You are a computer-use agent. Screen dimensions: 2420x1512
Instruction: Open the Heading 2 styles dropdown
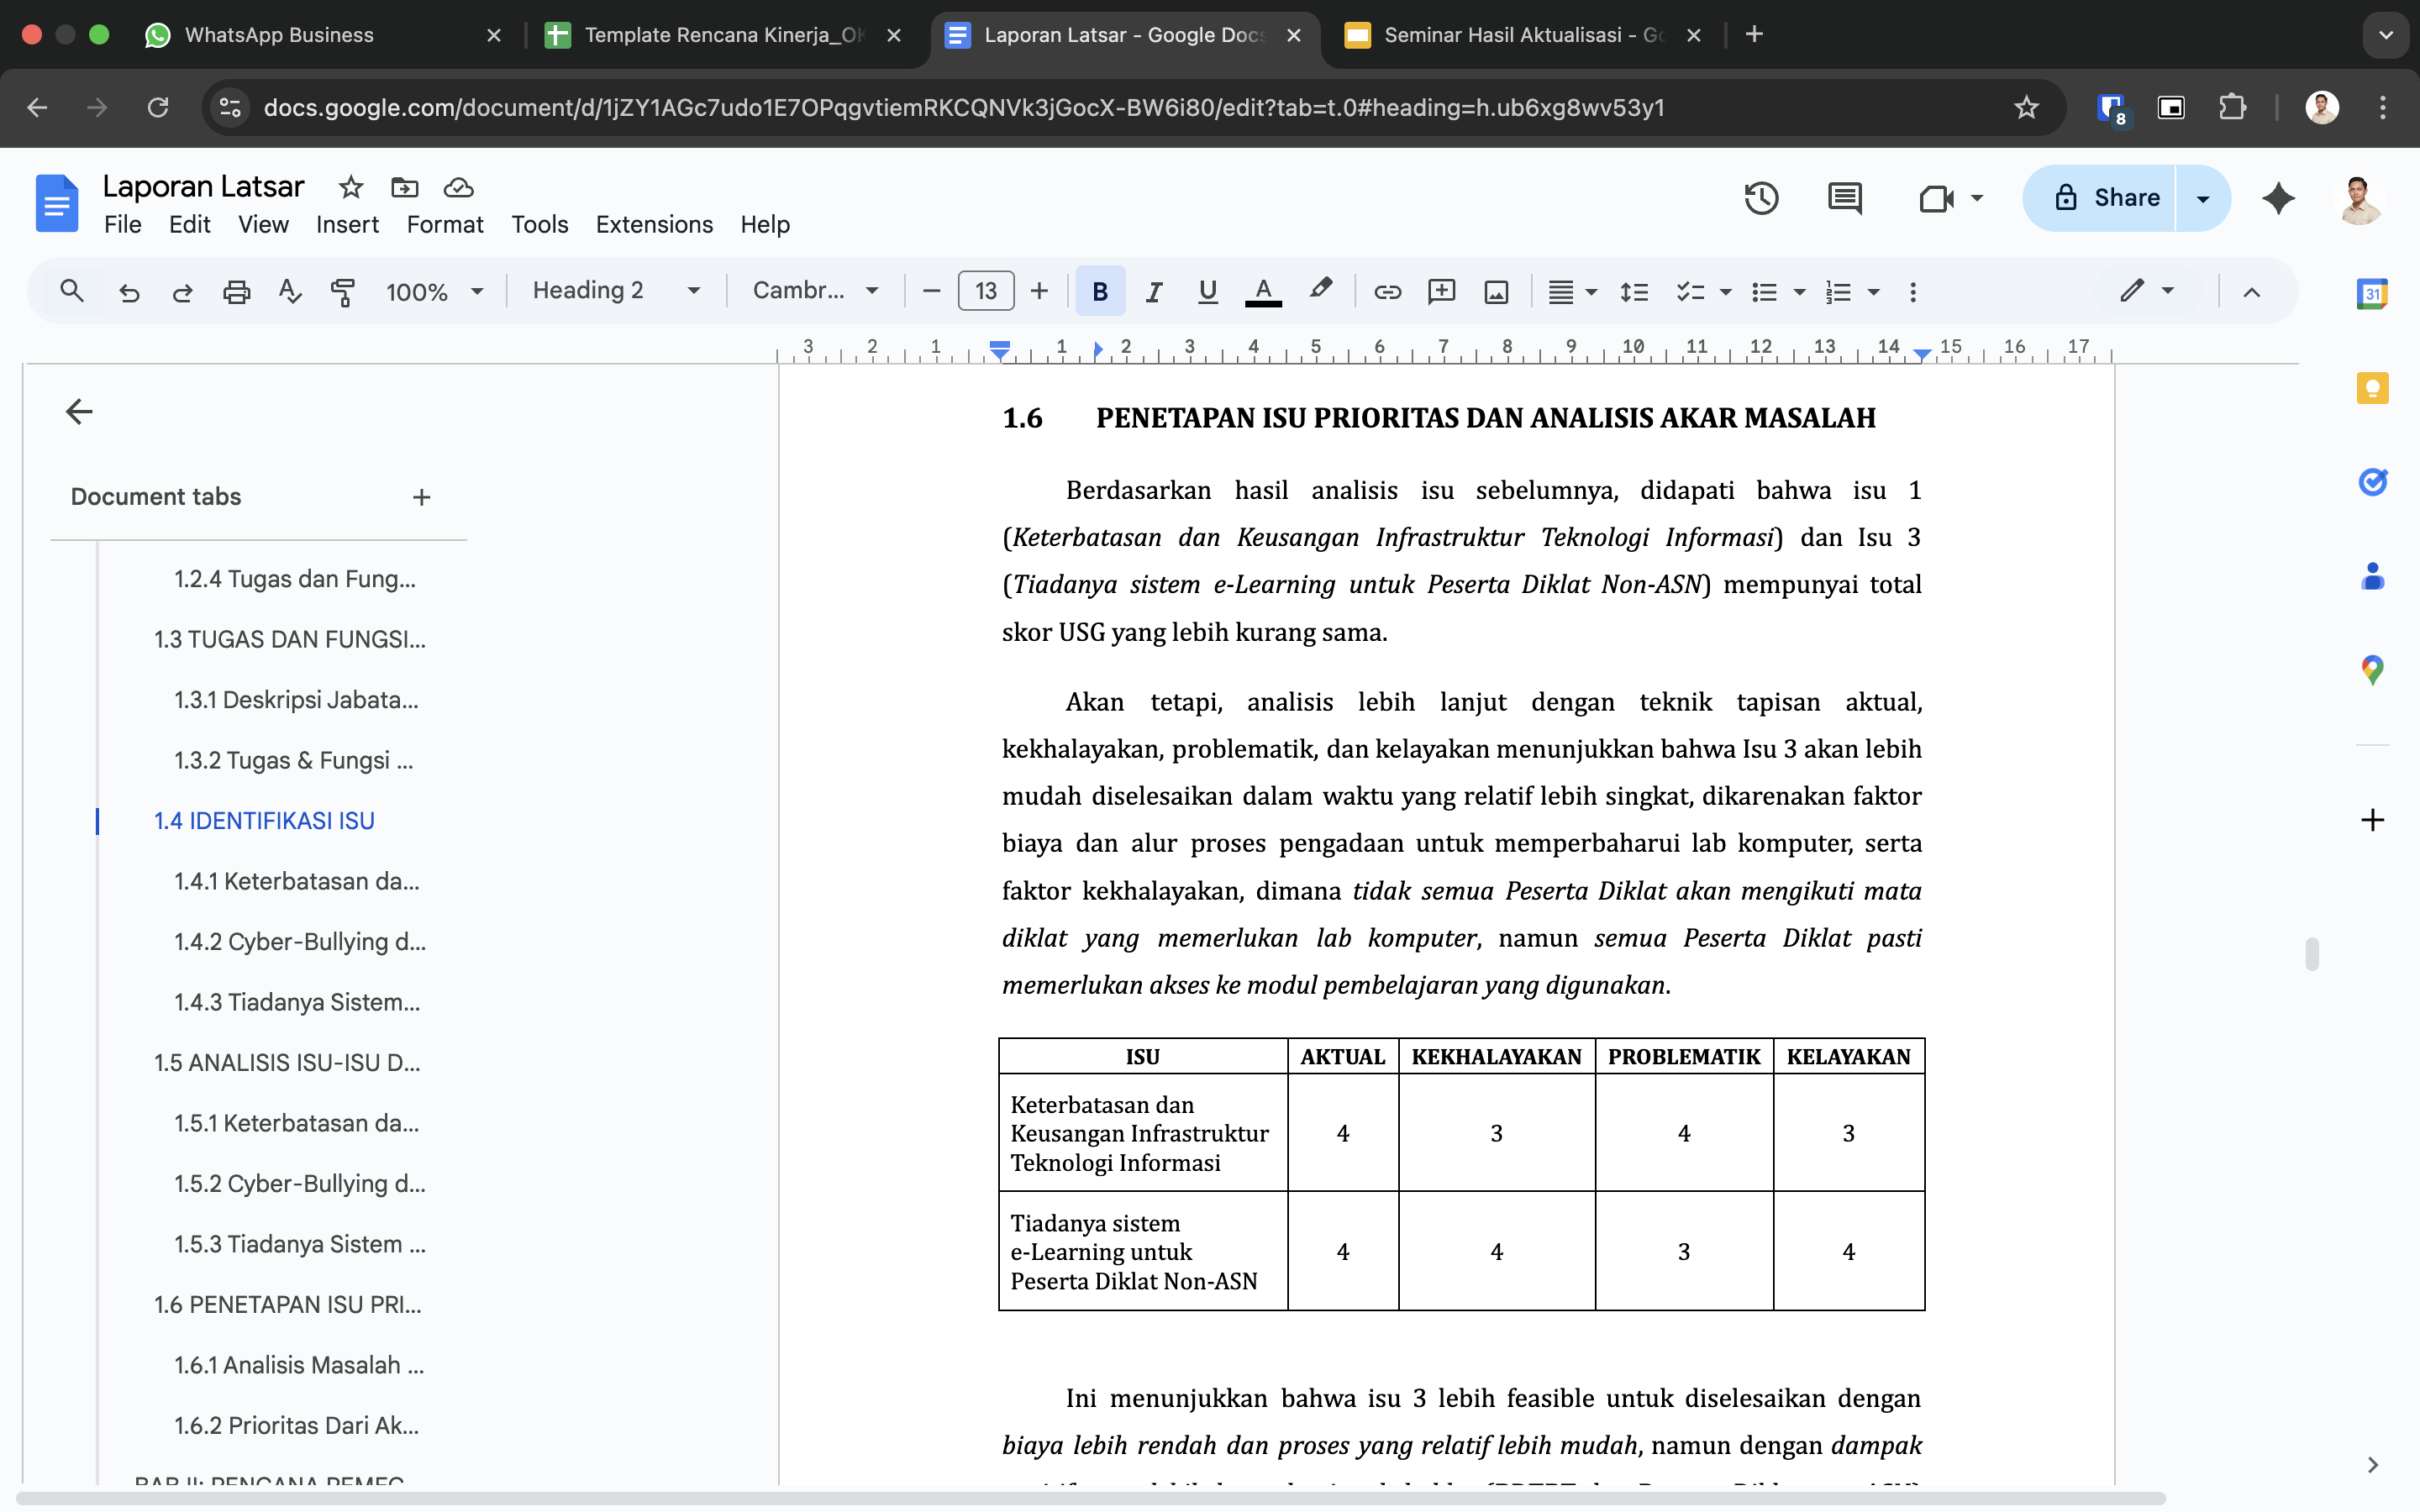pyautogui.click(x=615, y=291)
